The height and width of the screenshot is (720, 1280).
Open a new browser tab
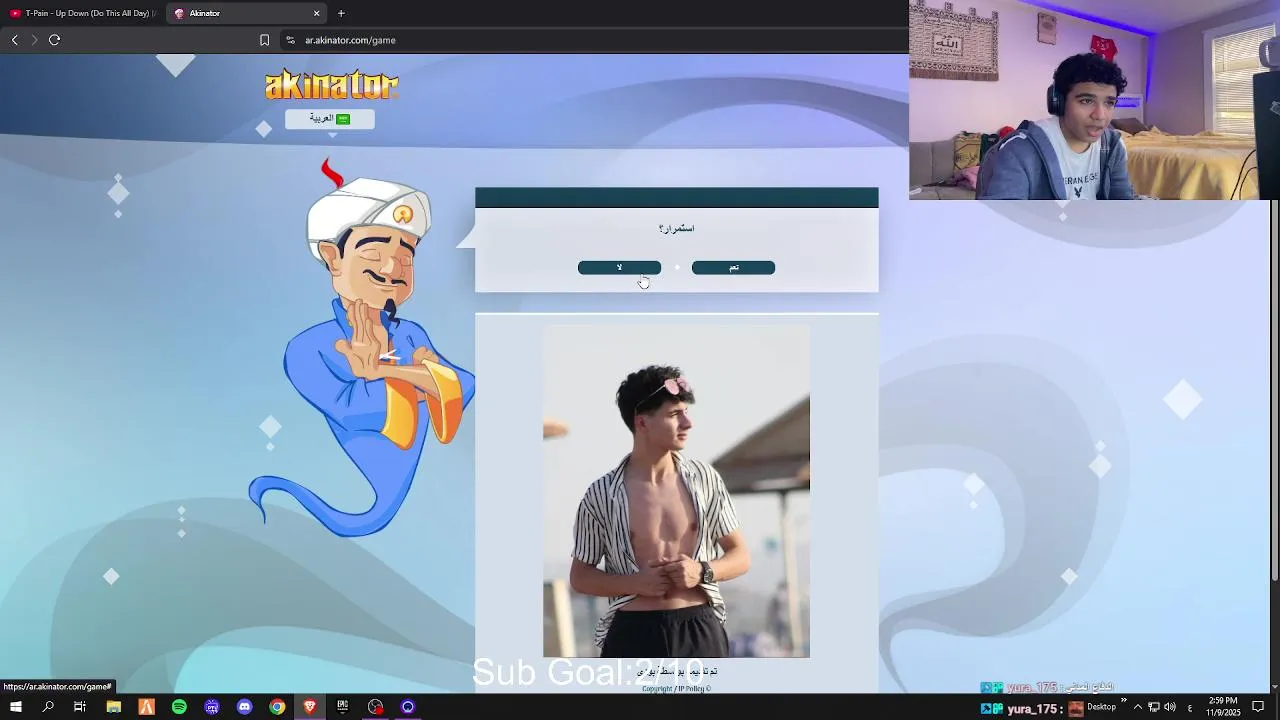click(x=341, y=13)
